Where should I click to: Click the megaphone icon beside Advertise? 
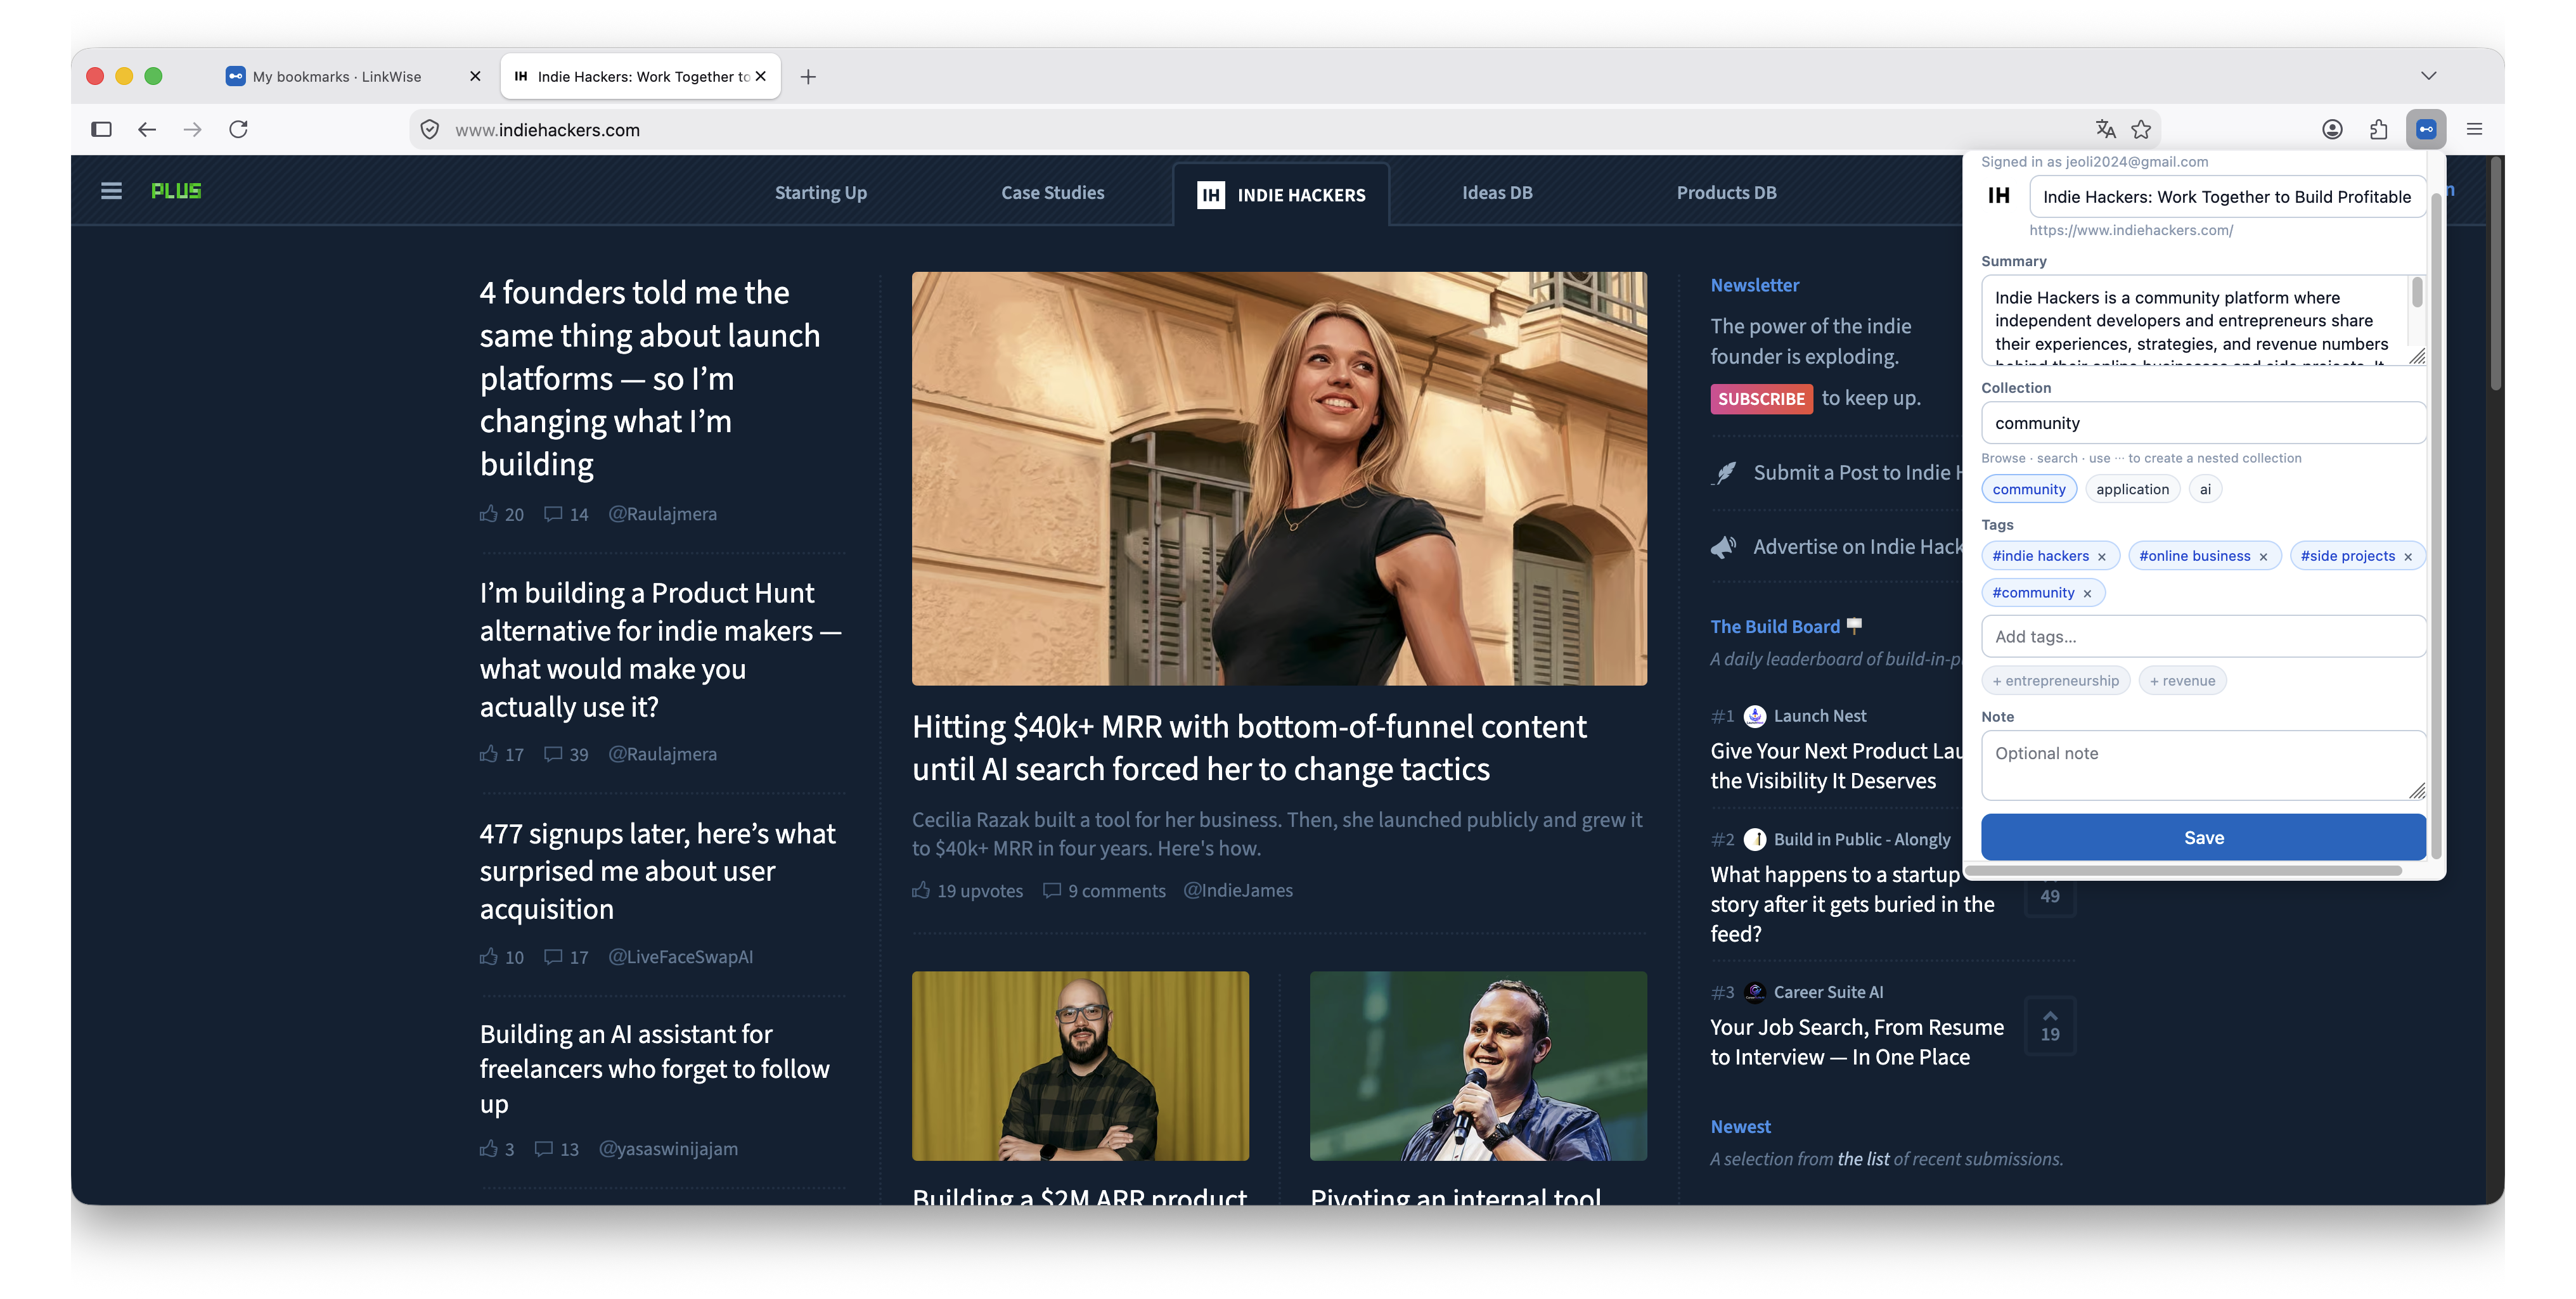coord(1724,547)
